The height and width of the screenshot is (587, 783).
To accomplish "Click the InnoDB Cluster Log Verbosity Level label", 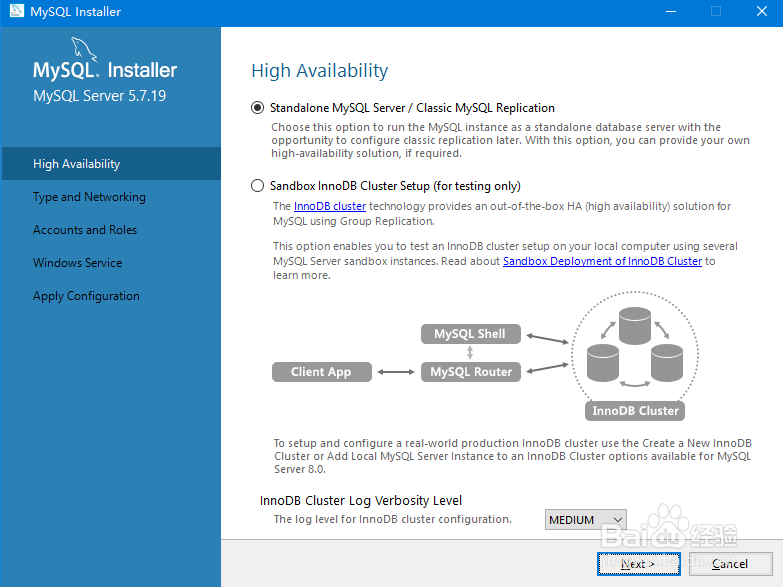I will coord(361,501).
